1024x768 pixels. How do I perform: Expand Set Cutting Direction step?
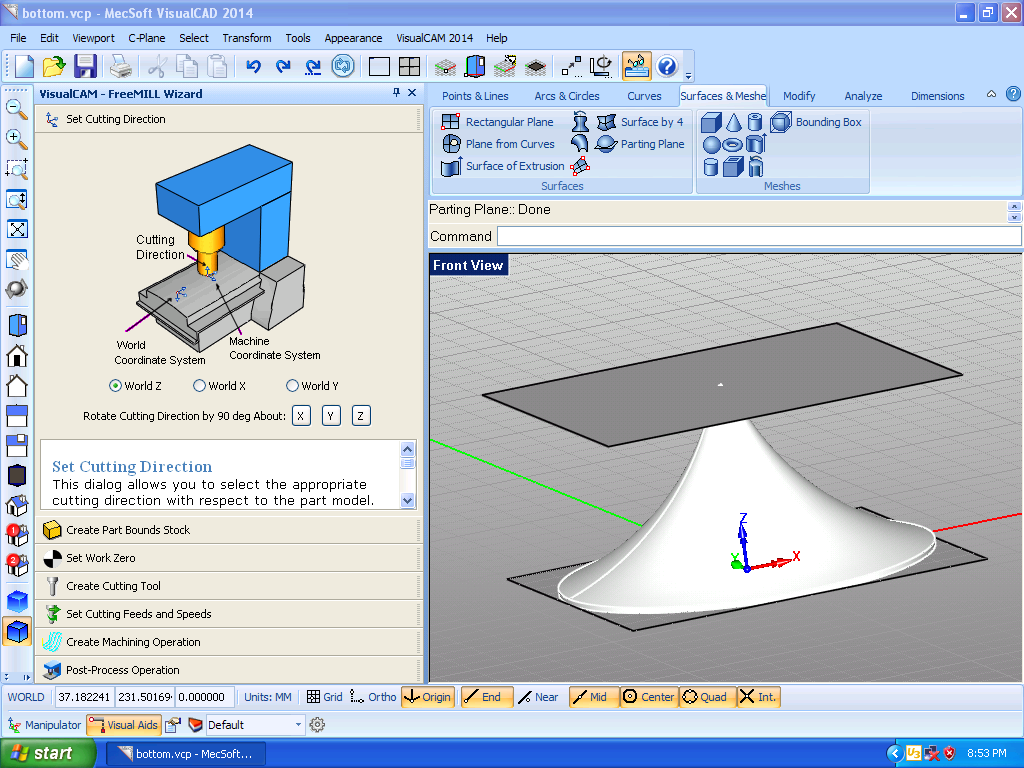coord(229,119)
